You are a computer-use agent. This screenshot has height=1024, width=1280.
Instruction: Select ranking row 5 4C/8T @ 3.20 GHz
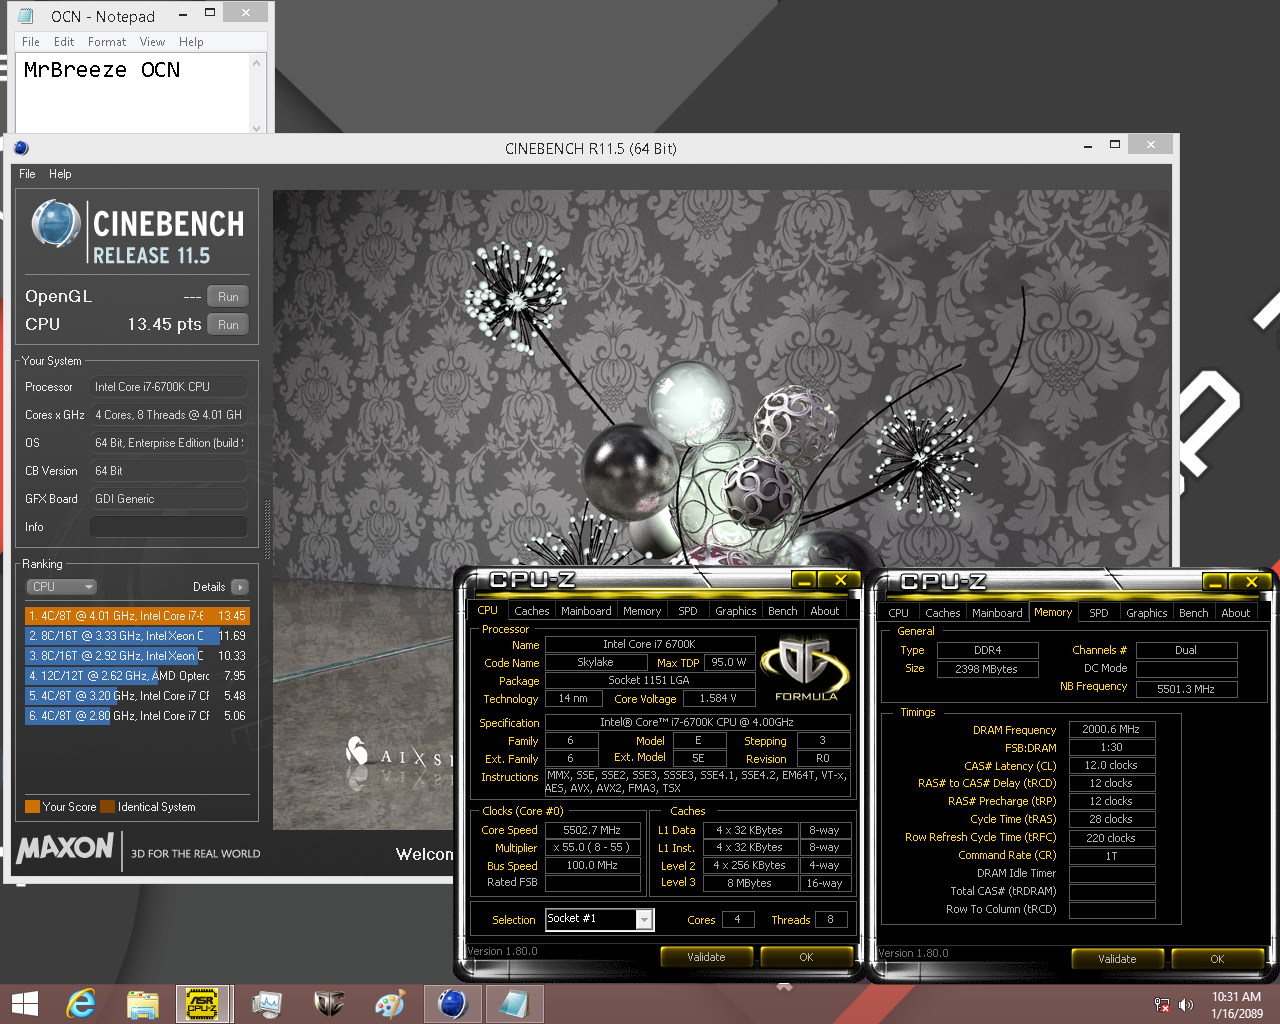tap(137, 696)
